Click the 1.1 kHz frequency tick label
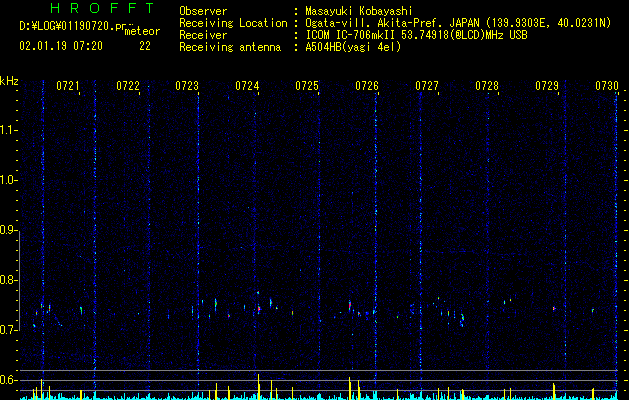 coord(8,130)
